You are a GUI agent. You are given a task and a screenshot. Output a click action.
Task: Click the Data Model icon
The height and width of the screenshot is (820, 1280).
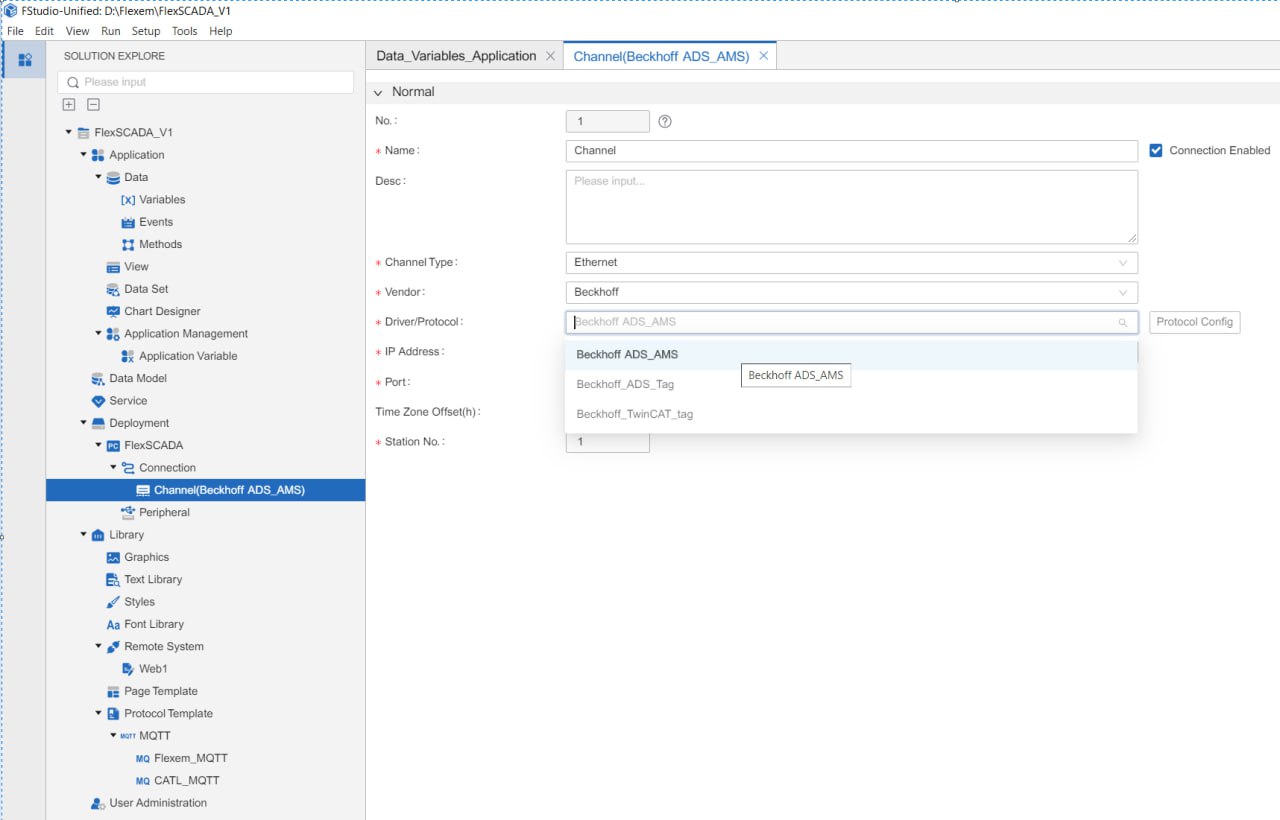pos(98,378)
